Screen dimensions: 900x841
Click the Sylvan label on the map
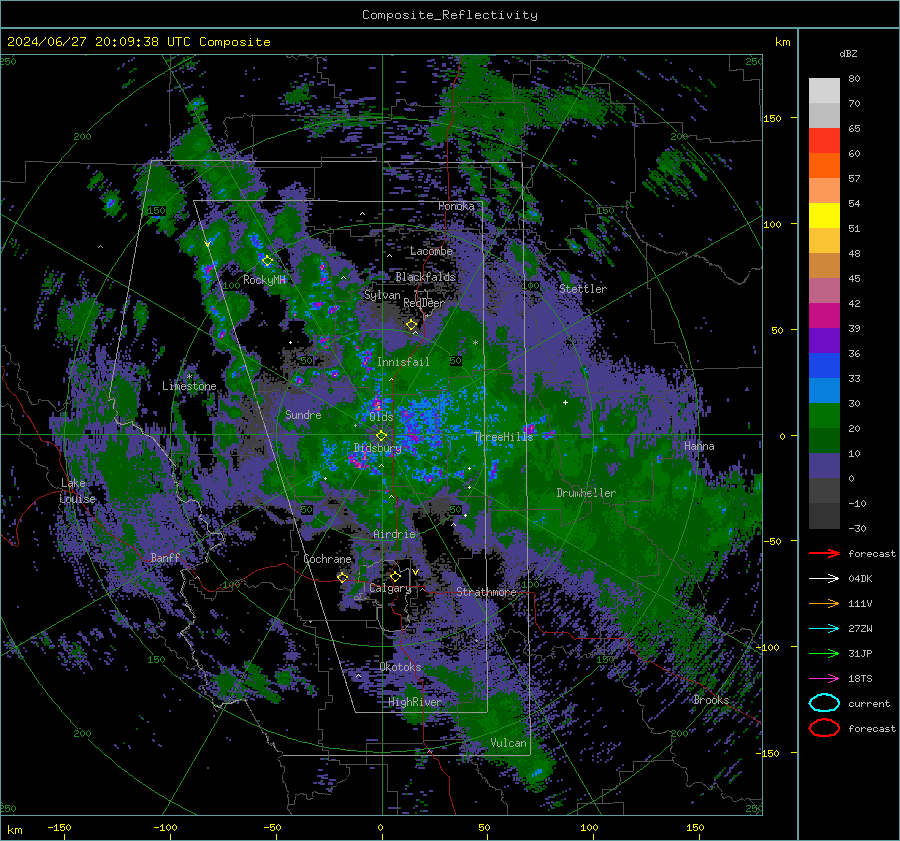[382, 295]
